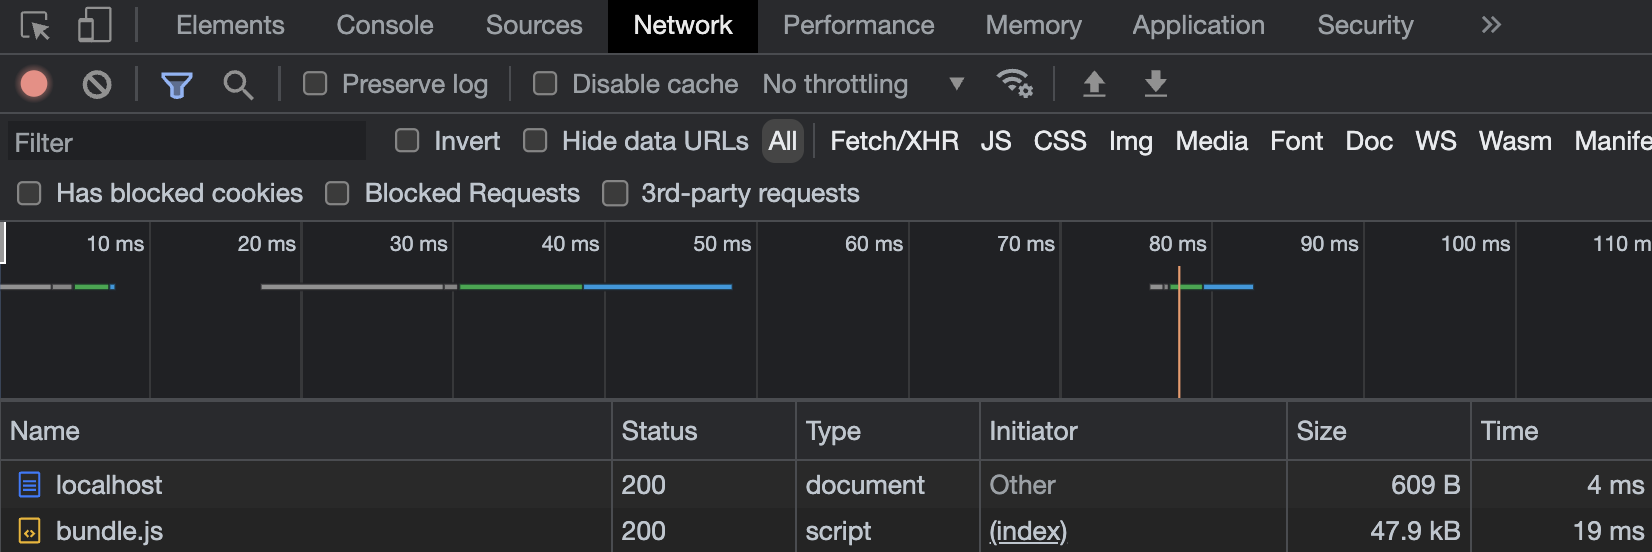The height and width of the screenshot is (552, 1652).
Task: Clear the network log
Action: (97, 84)
